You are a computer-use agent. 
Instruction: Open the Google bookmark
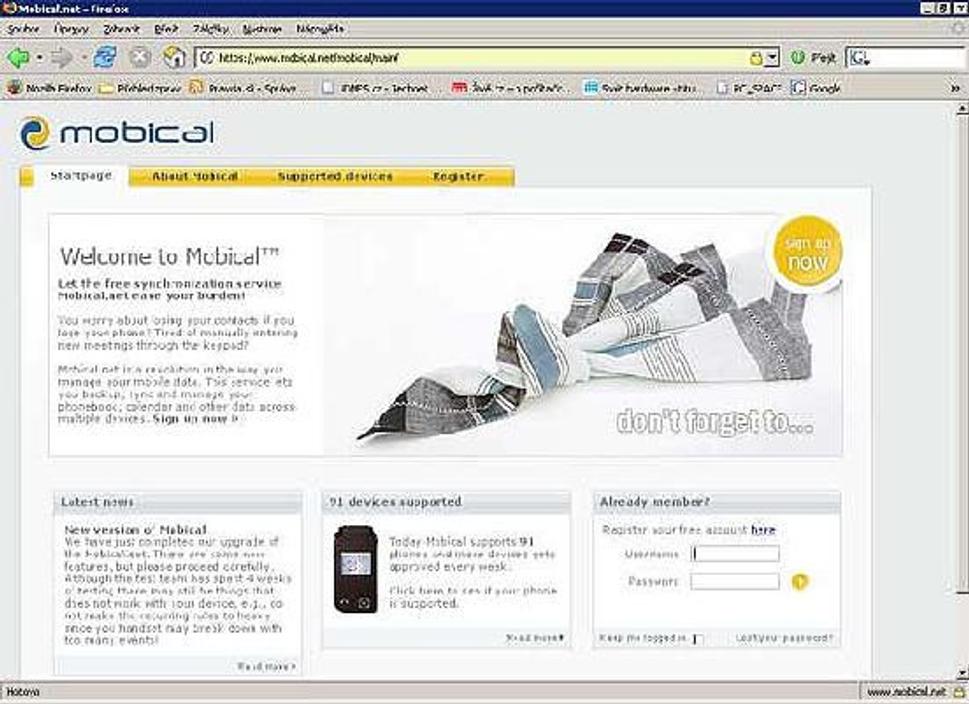(816, 88)
